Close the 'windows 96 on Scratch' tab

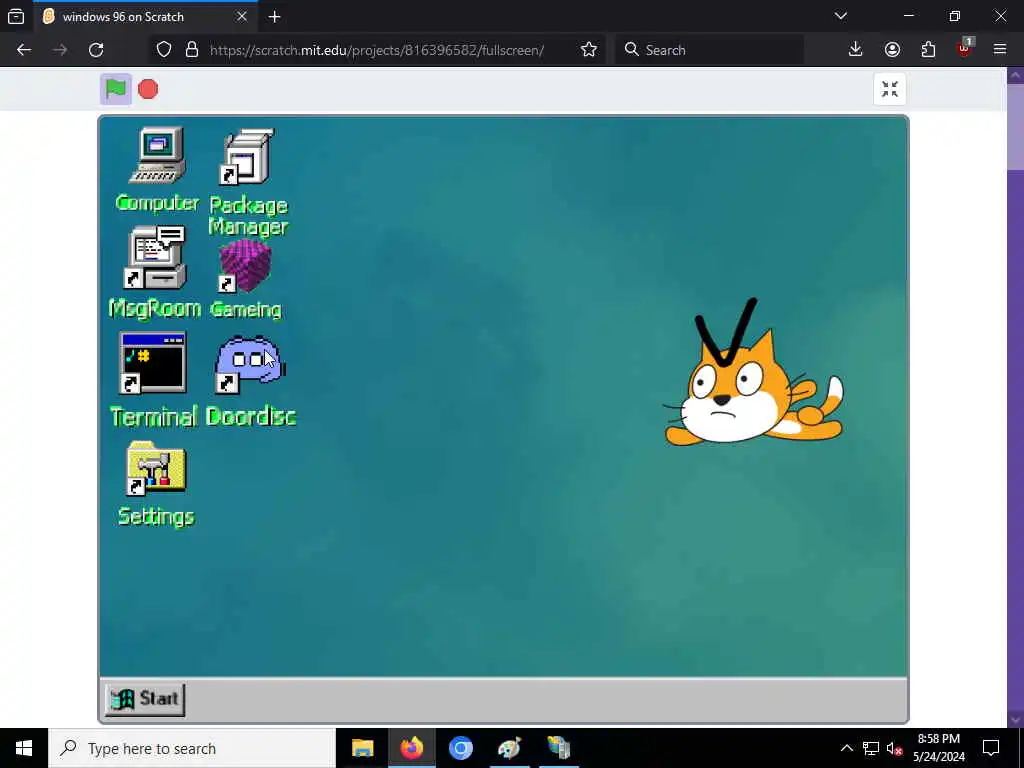tap(242, 16)
